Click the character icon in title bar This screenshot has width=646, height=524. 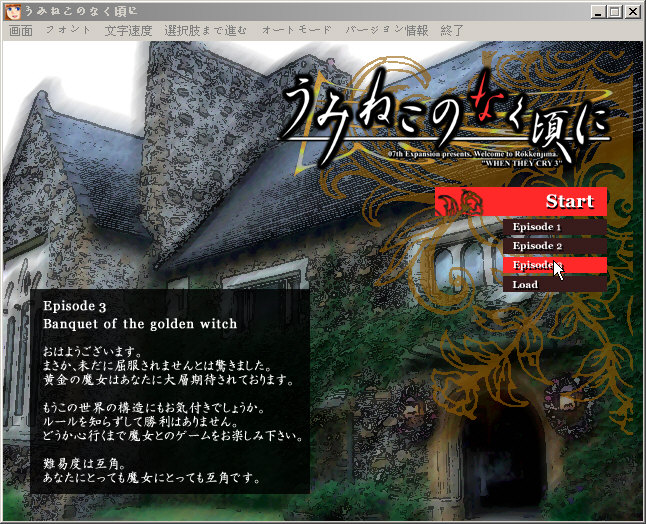click(x=12, y=12)
